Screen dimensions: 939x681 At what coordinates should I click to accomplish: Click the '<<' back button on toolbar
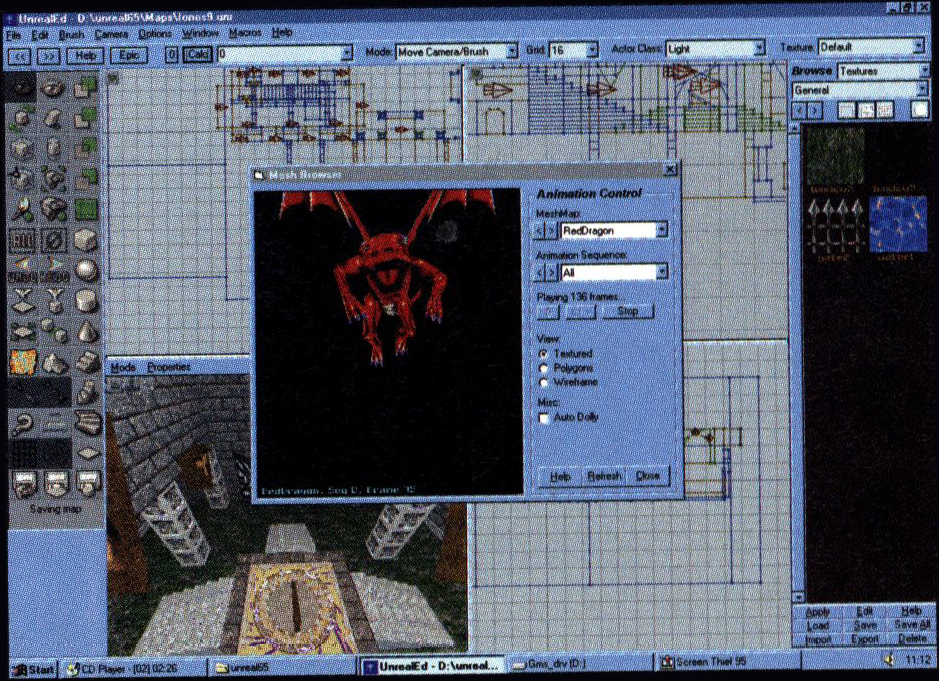pyautogui.click(x=19, y=56)
